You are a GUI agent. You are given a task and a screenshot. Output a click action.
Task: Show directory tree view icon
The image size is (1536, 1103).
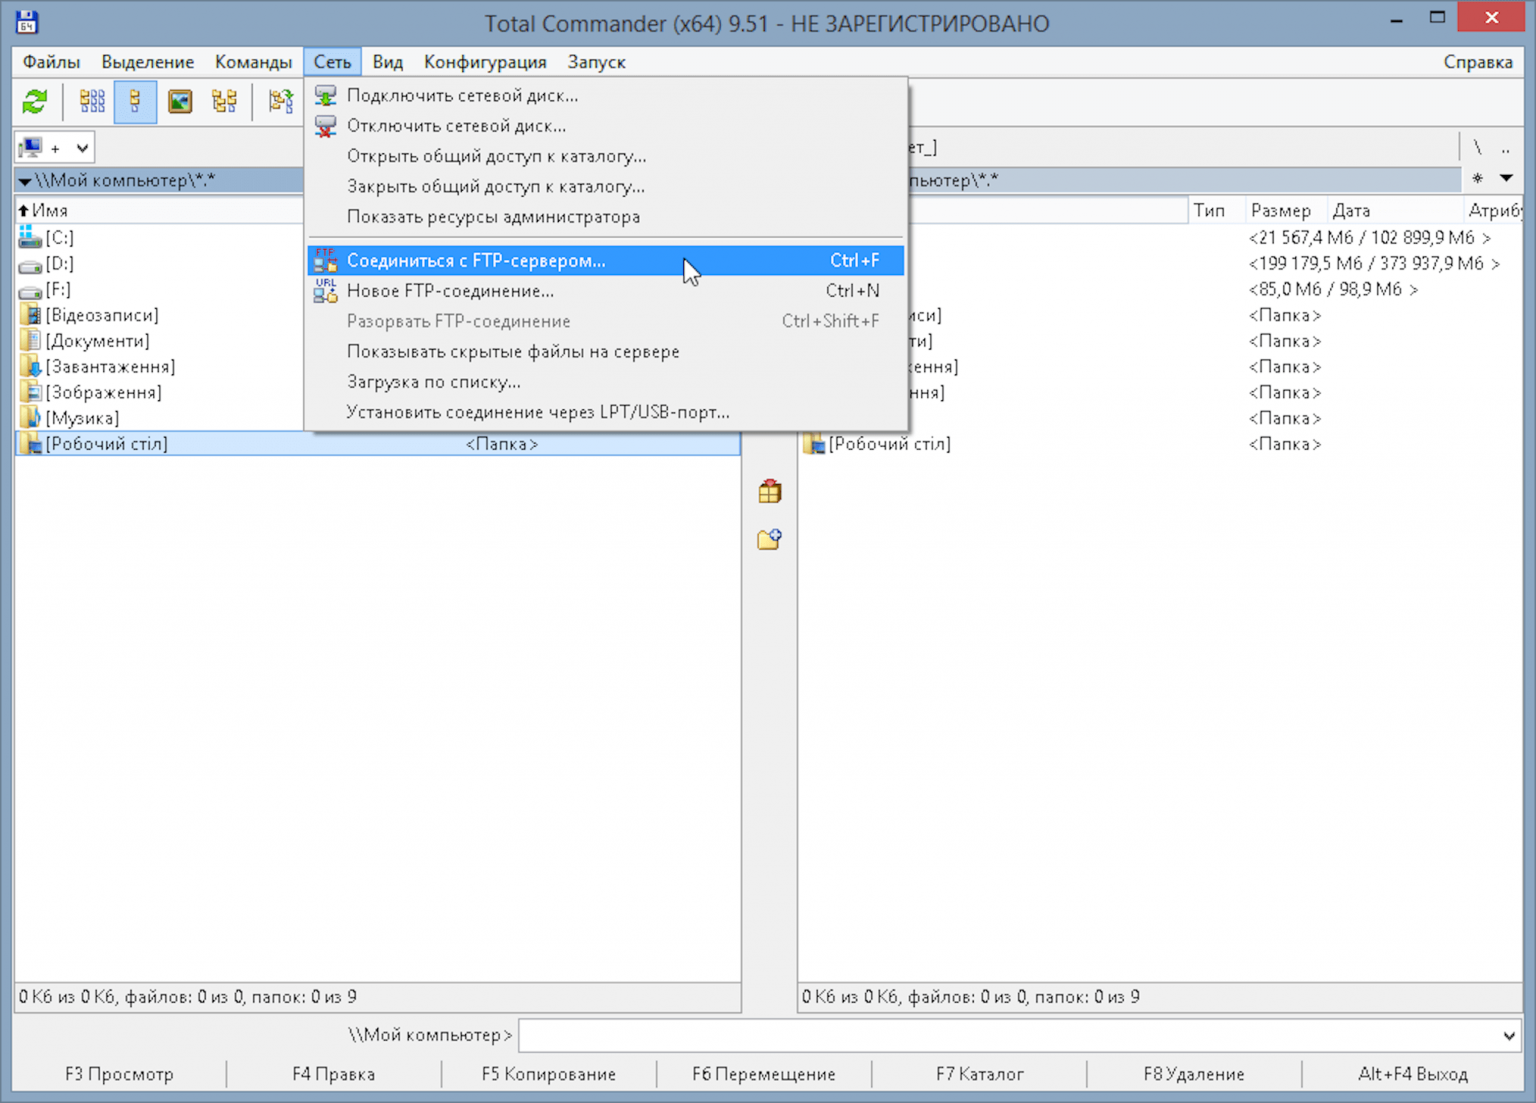(x=224, y=101)
